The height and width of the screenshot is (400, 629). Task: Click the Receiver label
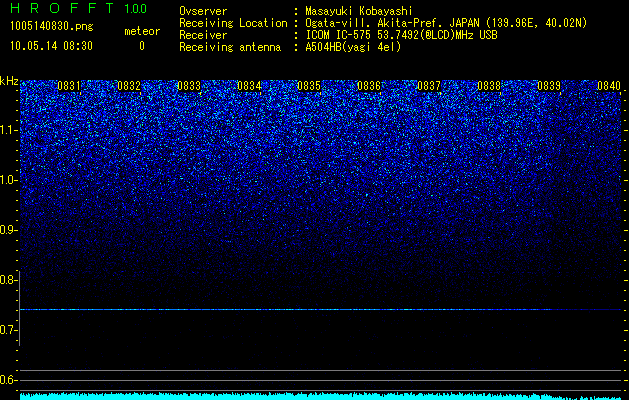(203, 35)
